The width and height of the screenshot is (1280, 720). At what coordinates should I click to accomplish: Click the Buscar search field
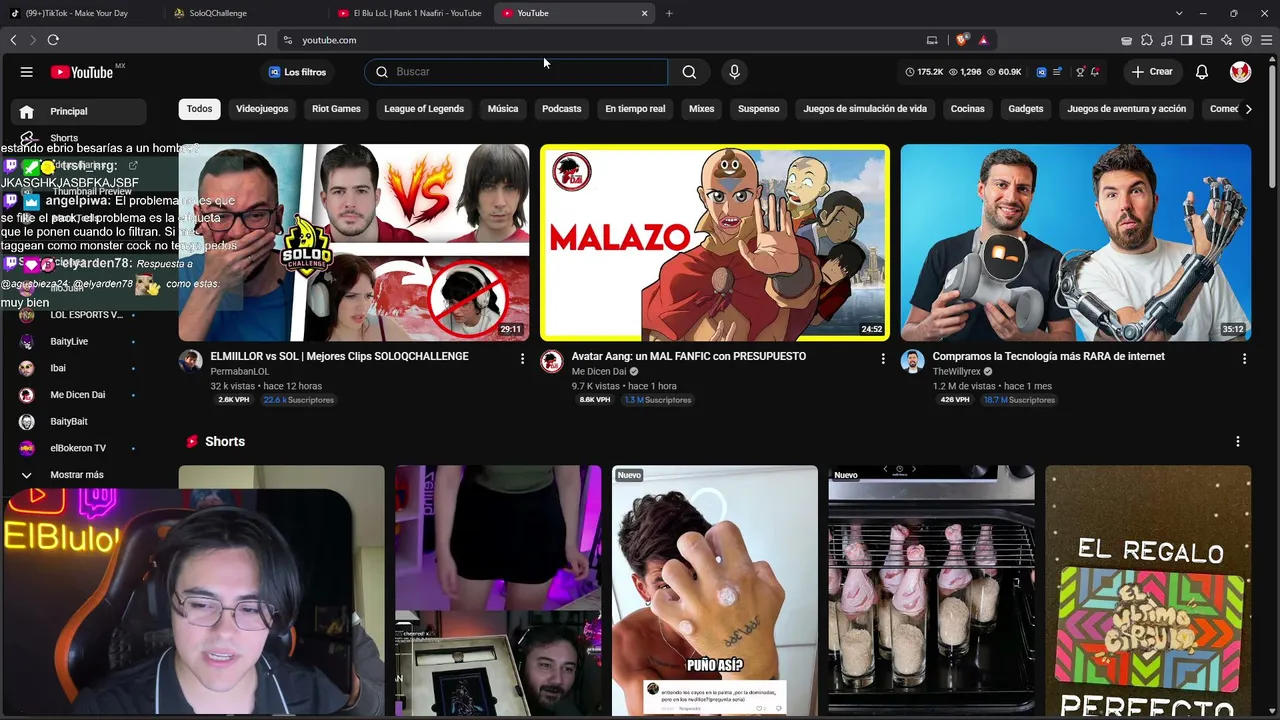[516, 72]
